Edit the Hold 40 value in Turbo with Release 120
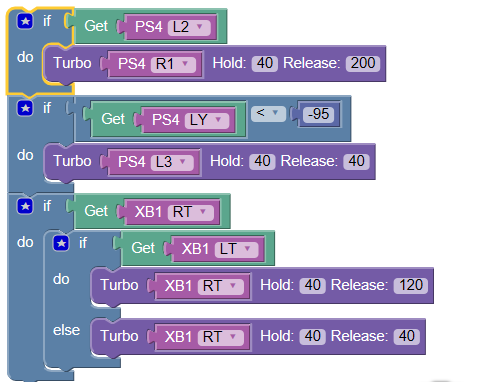 [x=312, y=286]
